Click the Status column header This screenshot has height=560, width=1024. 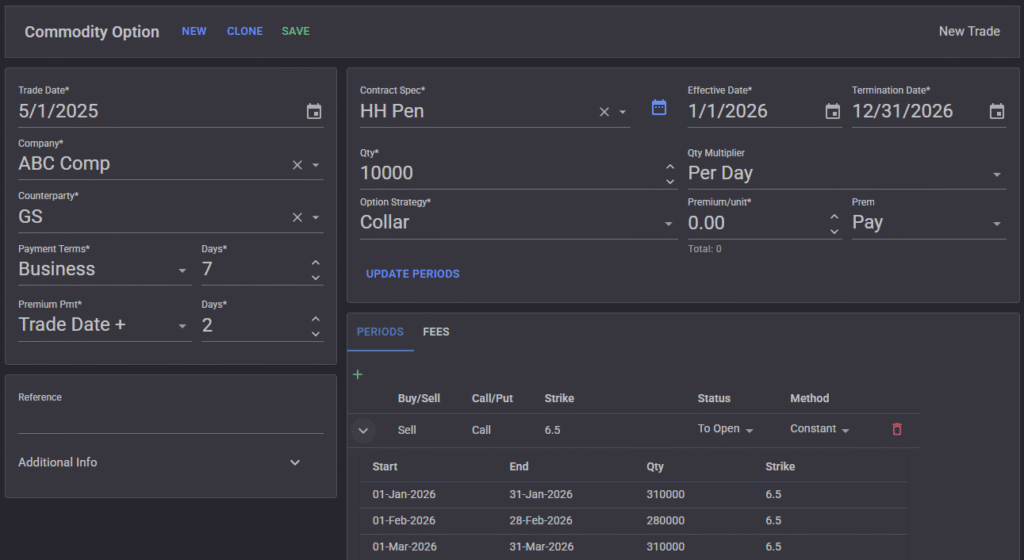[714, 398]
